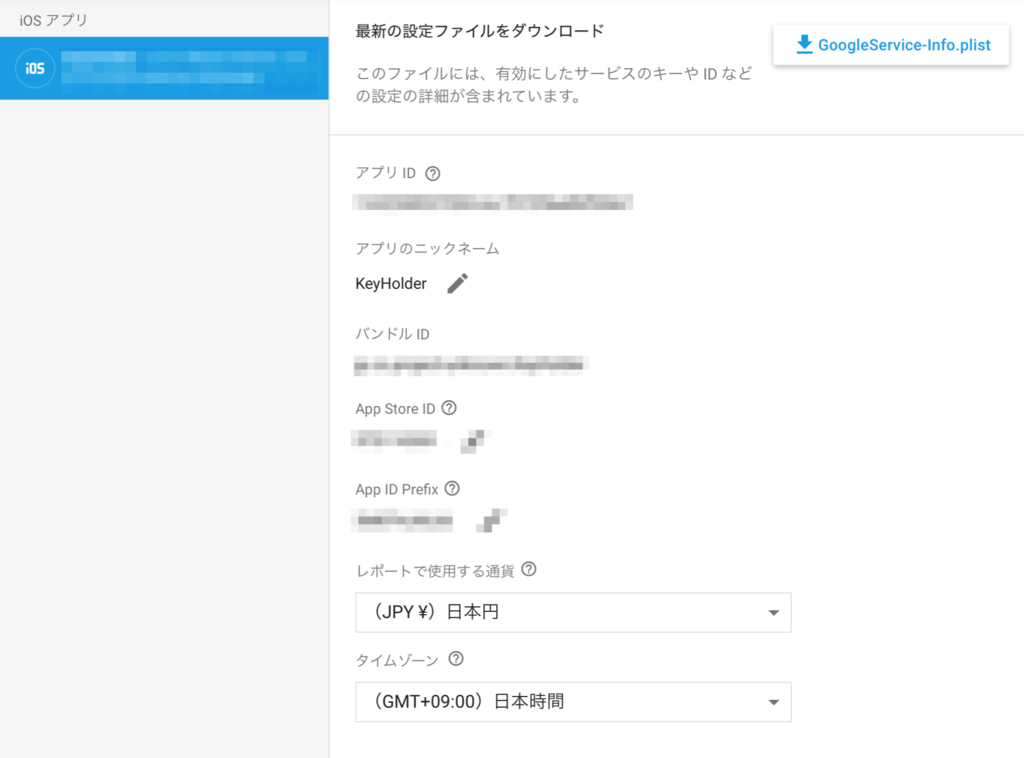Click the help icon next to タイムゾーン
Viewport: 1024px width, 758px height.
tap(457, 659)
